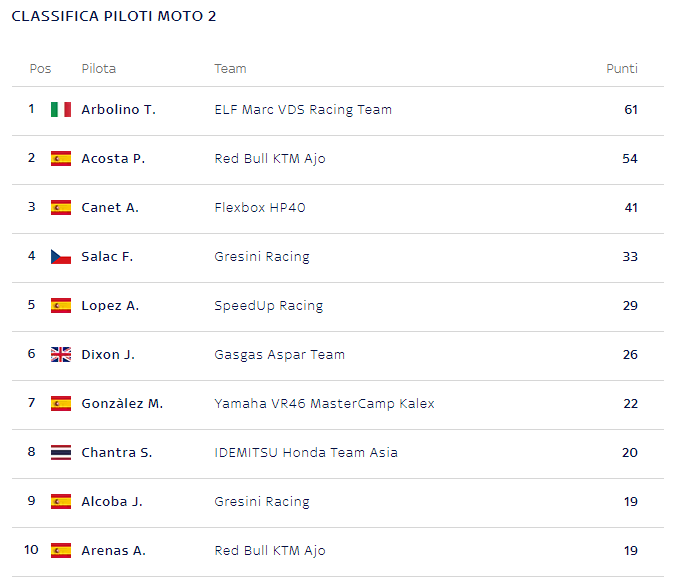Click the Pilota column header
The image size is (676, 577).
[x=99, y=69]
